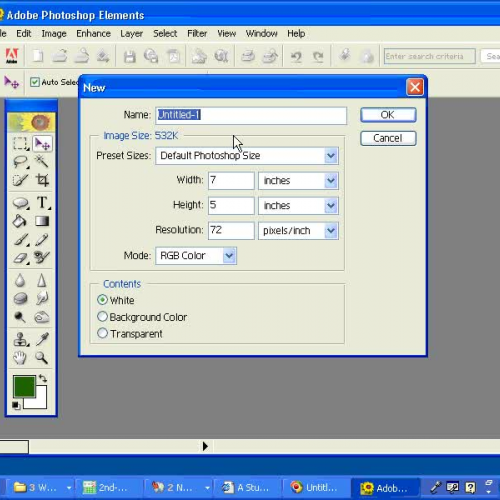Select the Smudge tool
The width and height of the screenshot is (500, 500).
[42, 298]
